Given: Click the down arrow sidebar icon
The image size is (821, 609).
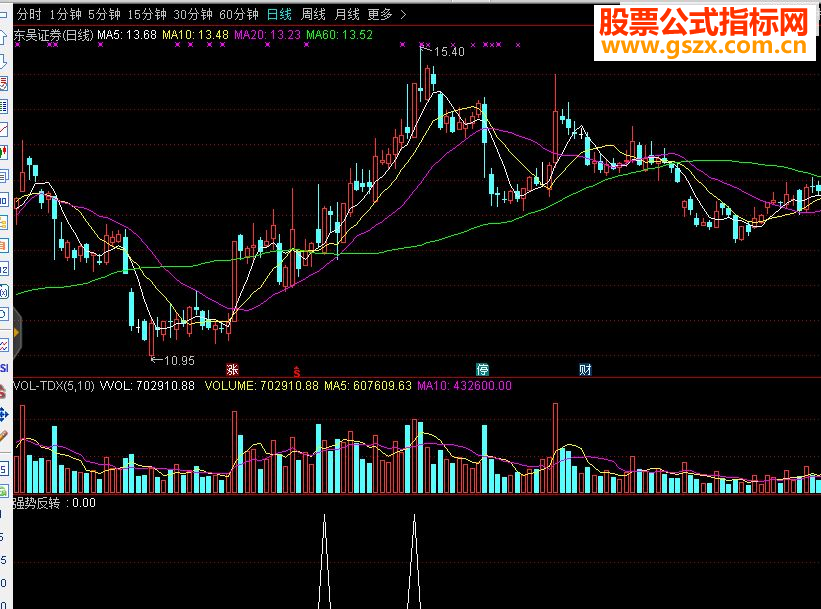Looking at the screenshot, I should 4,61.
